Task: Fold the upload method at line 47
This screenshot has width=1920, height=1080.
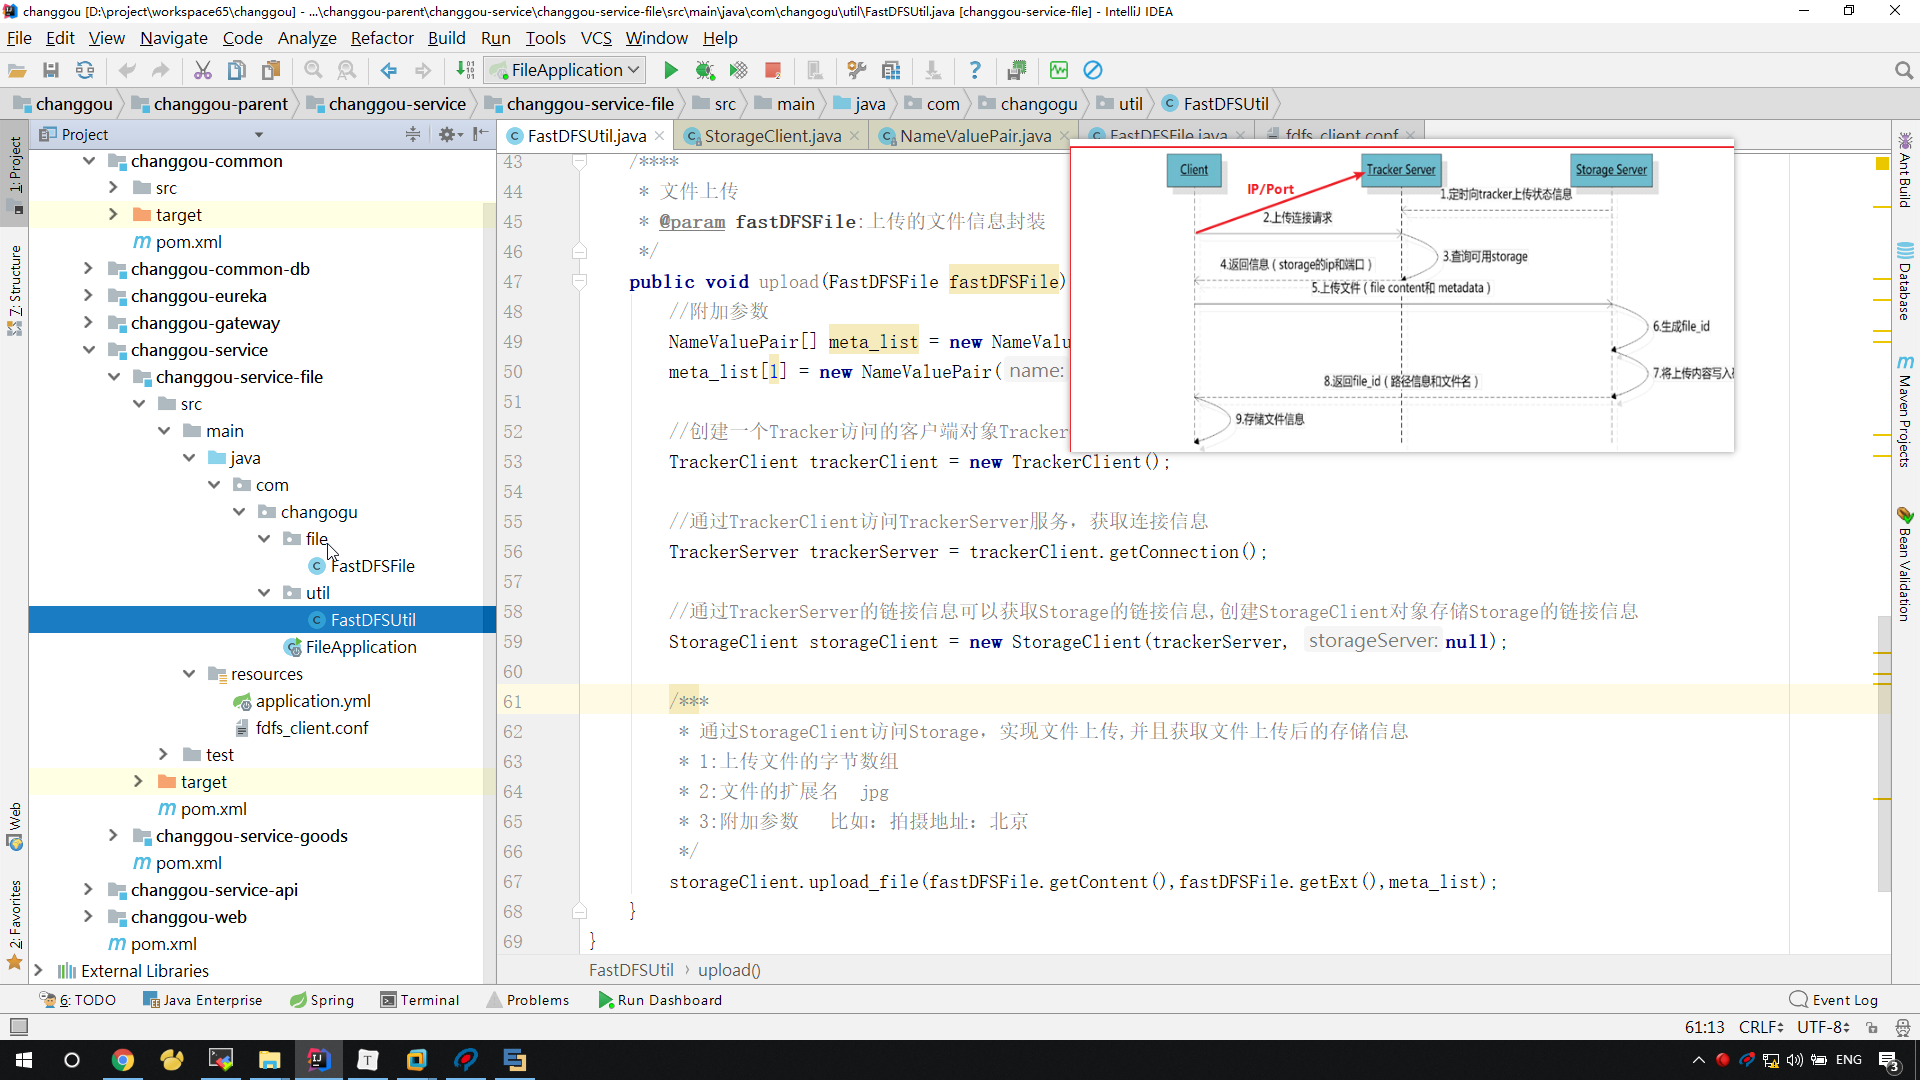Action: point(579,282)
